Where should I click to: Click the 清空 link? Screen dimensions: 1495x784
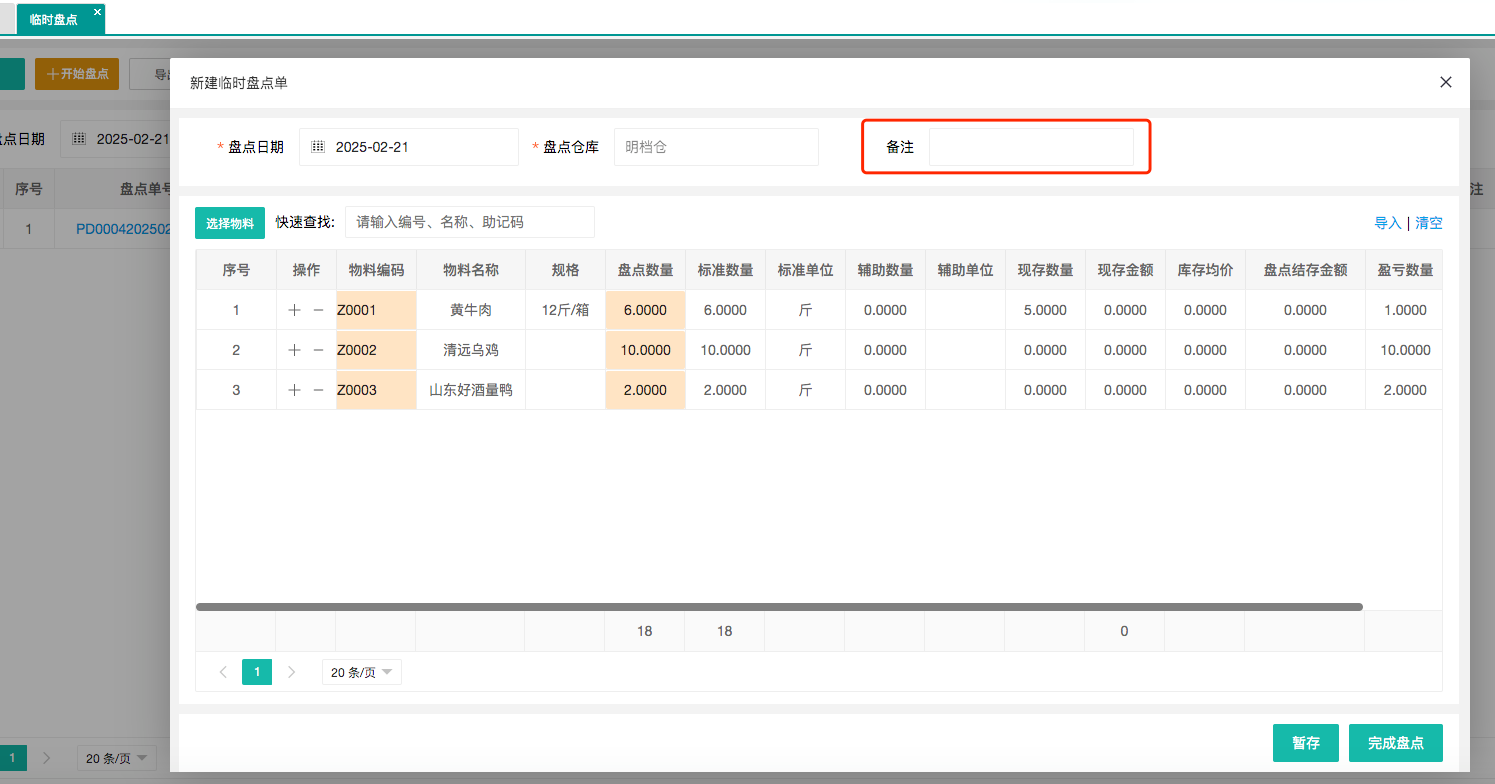pyautogui.click(x=1429, y=223)
